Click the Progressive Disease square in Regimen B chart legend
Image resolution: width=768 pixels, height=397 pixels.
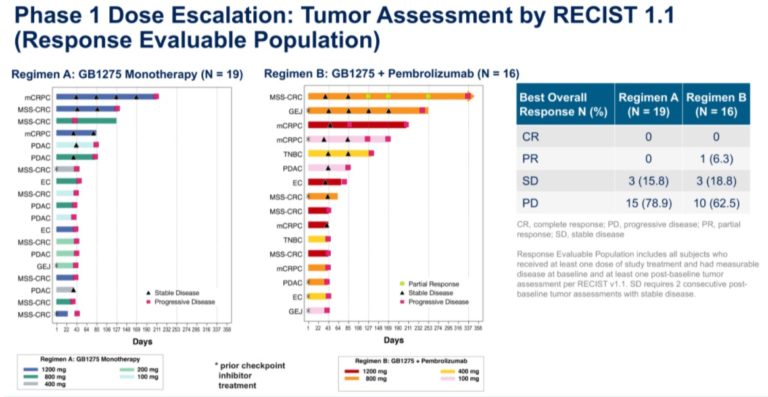(x=402, y=302)
